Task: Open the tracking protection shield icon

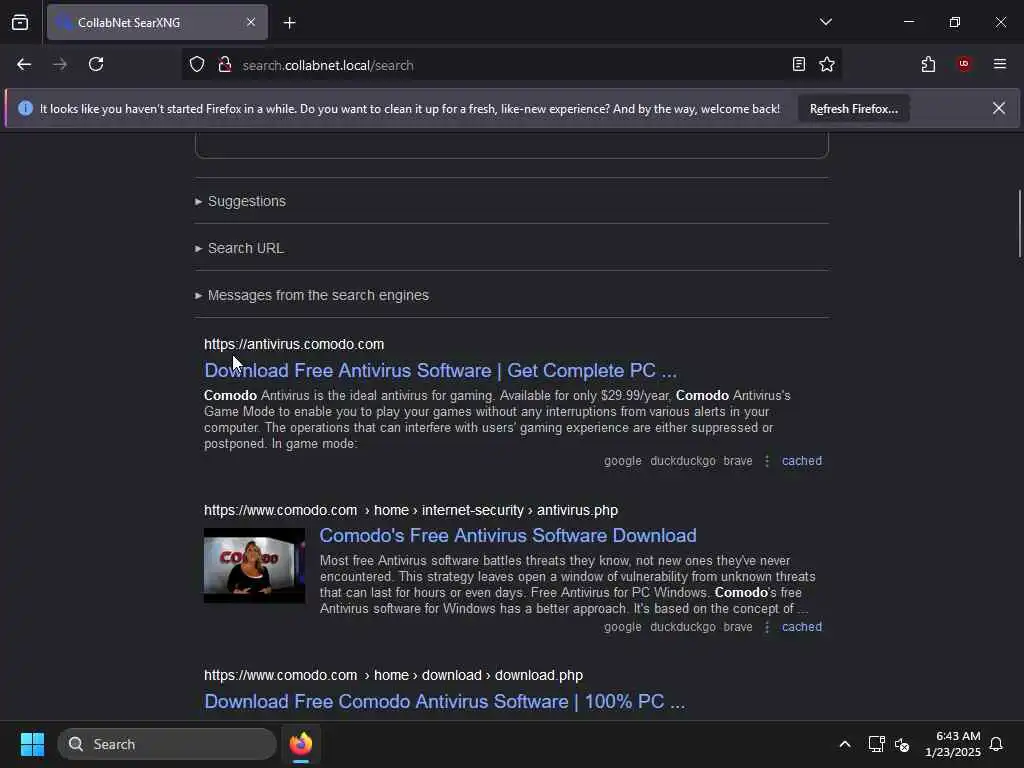Action: coord(197,65)
